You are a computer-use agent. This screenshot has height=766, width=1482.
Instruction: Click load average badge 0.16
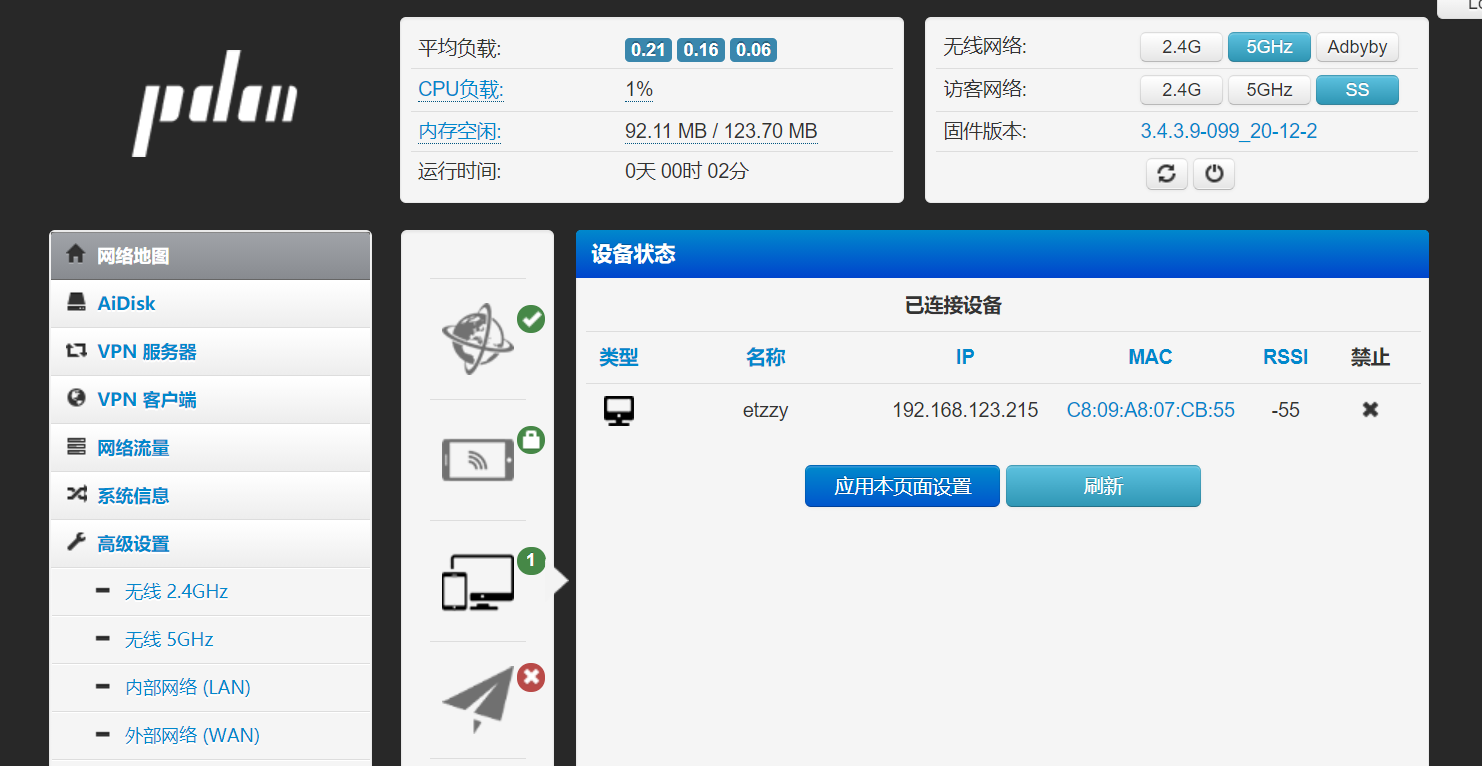point(701,49)
